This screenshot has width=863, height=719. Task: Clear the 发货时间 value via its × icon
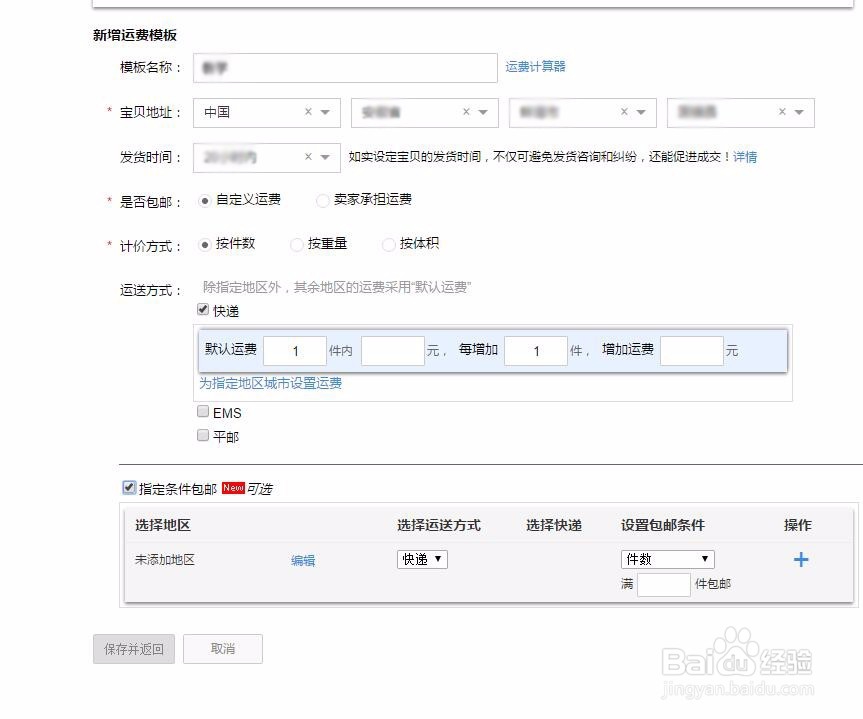tap(307, 158)
